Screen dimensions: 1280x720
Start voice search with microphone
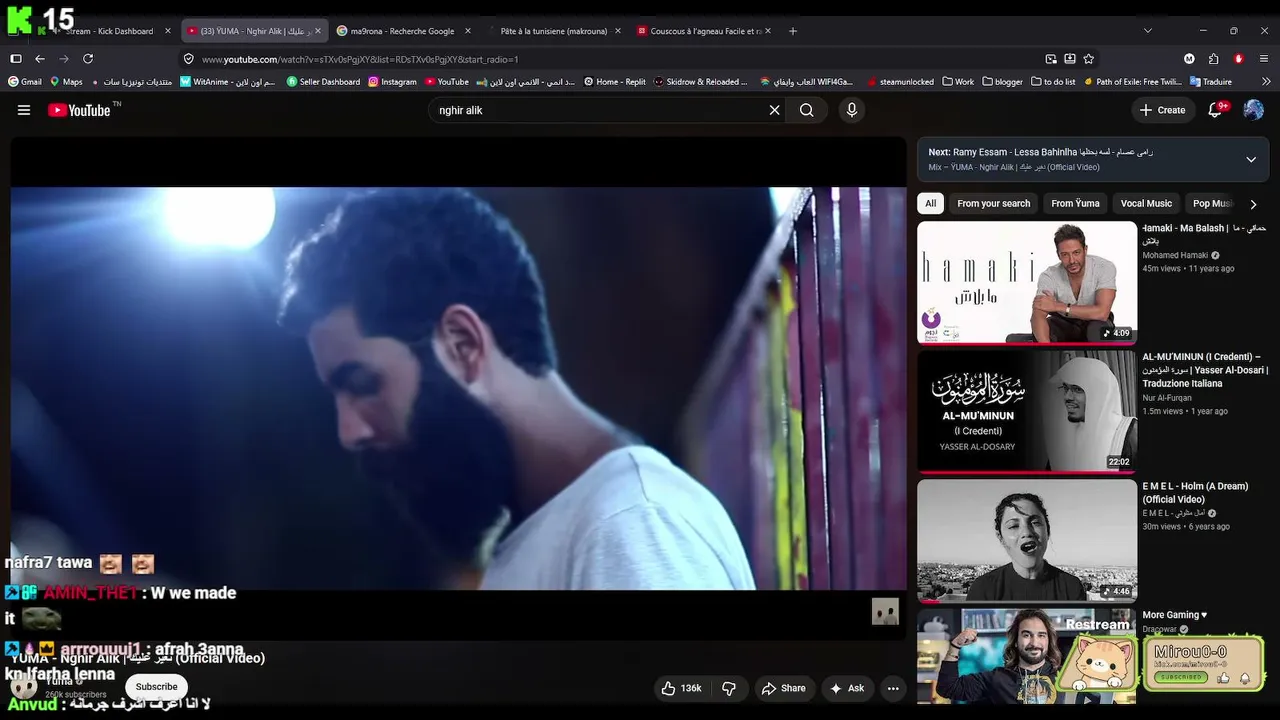[x=852, y=110]
